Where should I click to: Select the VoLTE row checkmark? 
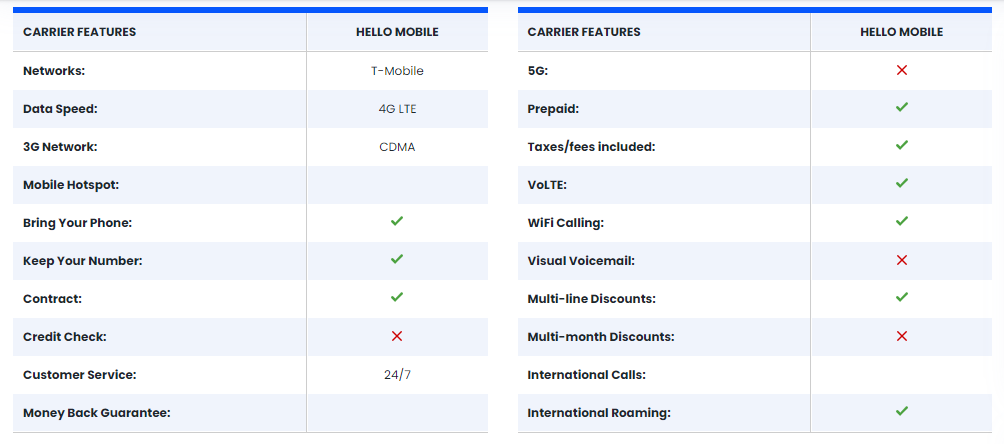click(902, 184)
